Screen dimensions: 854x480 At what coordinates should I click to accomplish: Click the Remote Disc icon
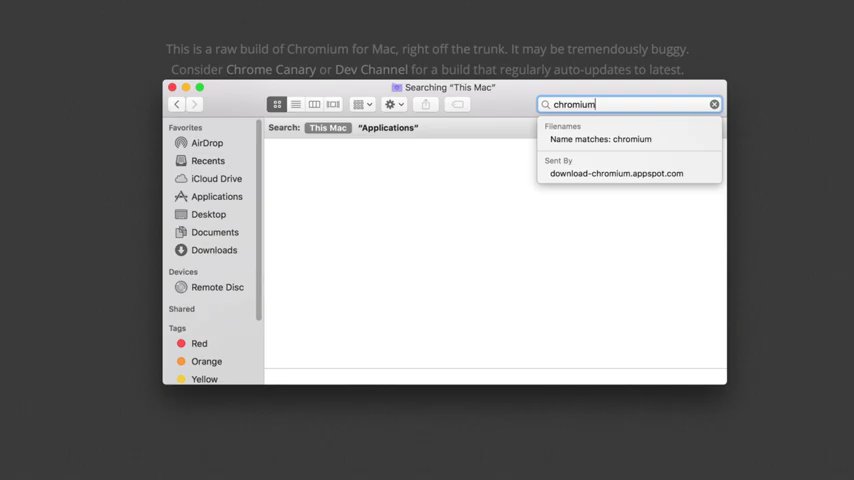(181, 287)
